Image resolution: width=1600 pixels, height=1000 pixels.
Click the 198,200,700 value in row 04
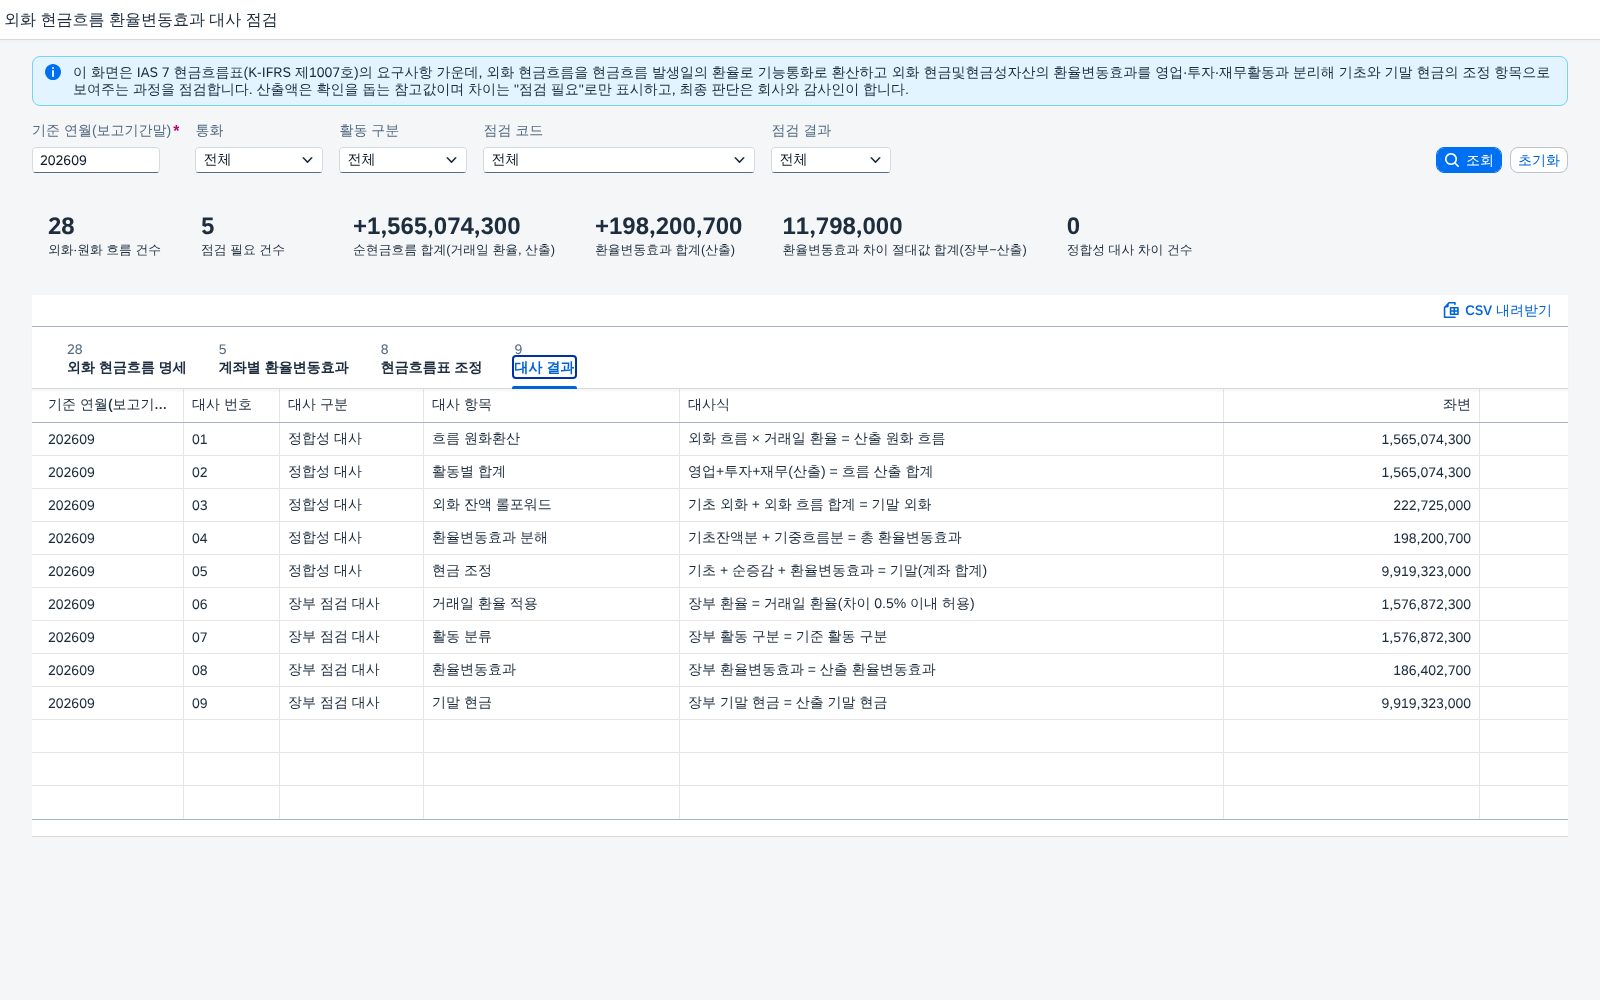(x=1432, y=538)
